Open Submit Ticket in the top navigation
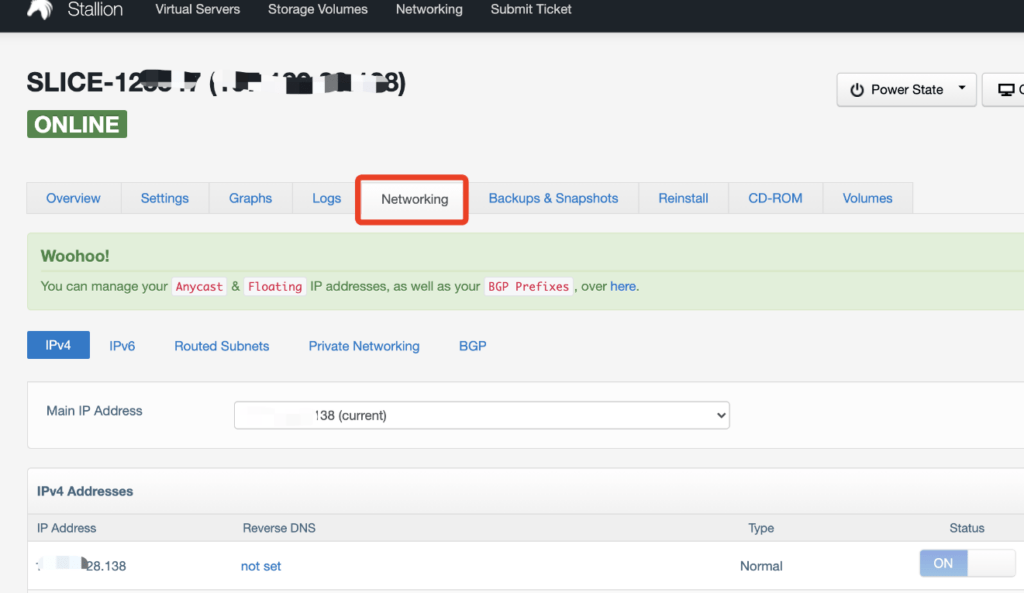 (x=531, y=10)
